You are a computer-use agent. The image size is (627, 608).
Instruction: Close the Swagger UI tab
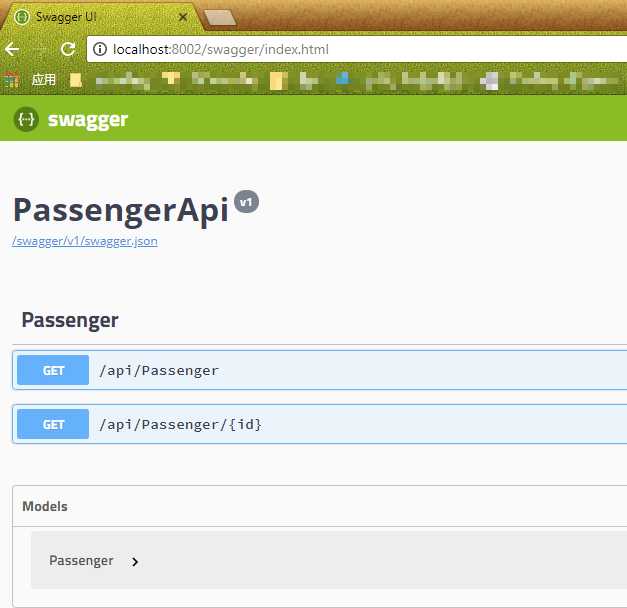tap(183, 17)
